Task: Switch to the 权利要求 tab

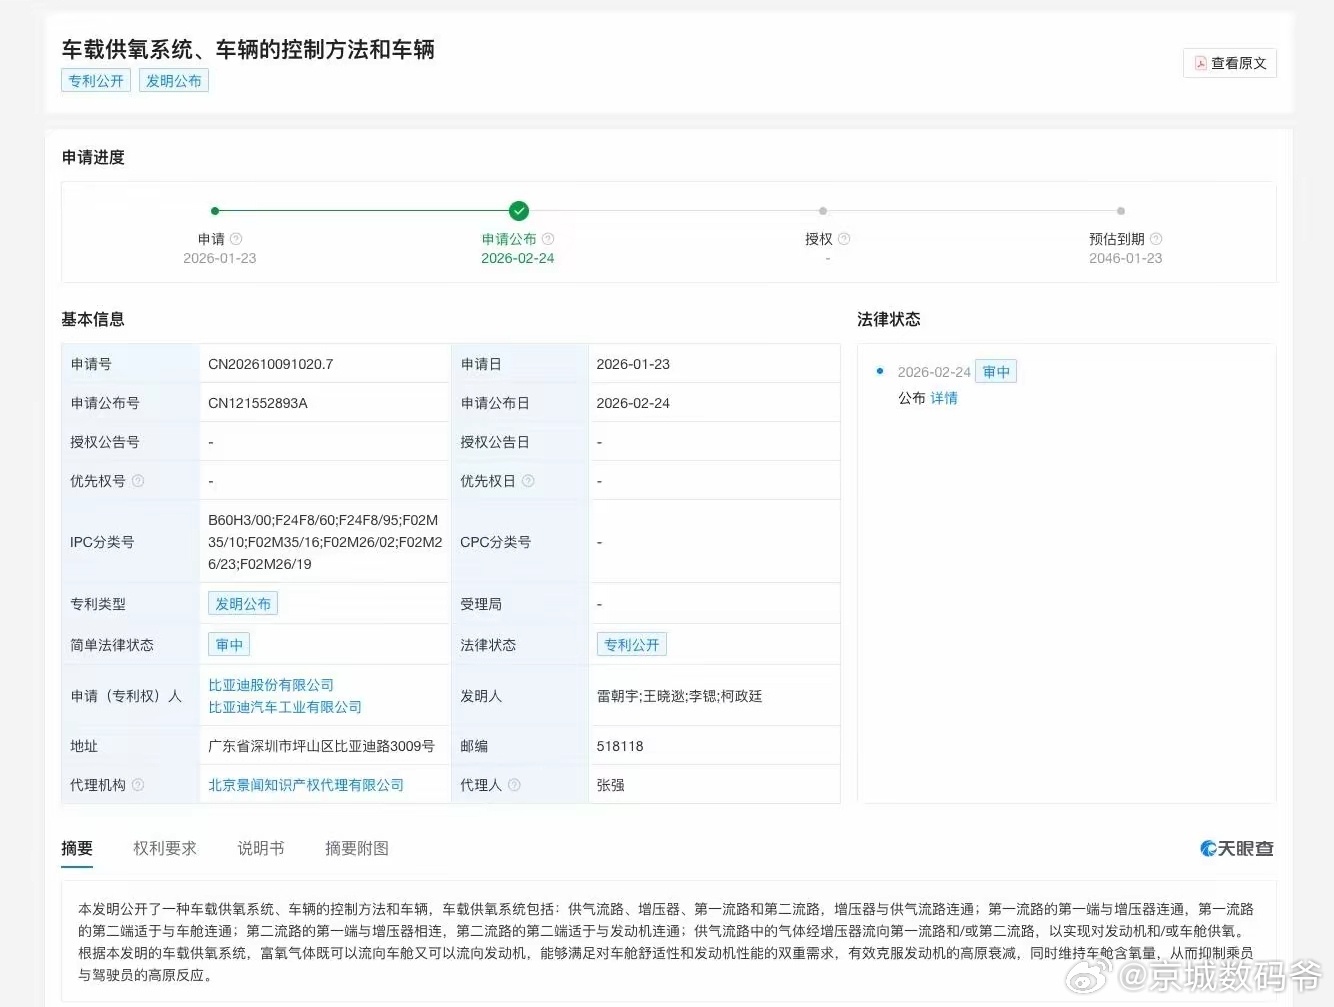Action: click(x=165, y=848)
